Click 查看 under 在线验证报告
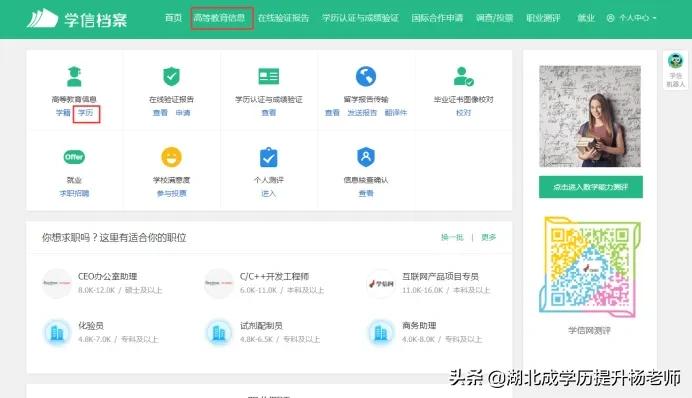This screenshot has height=398, width=692. 160,113
